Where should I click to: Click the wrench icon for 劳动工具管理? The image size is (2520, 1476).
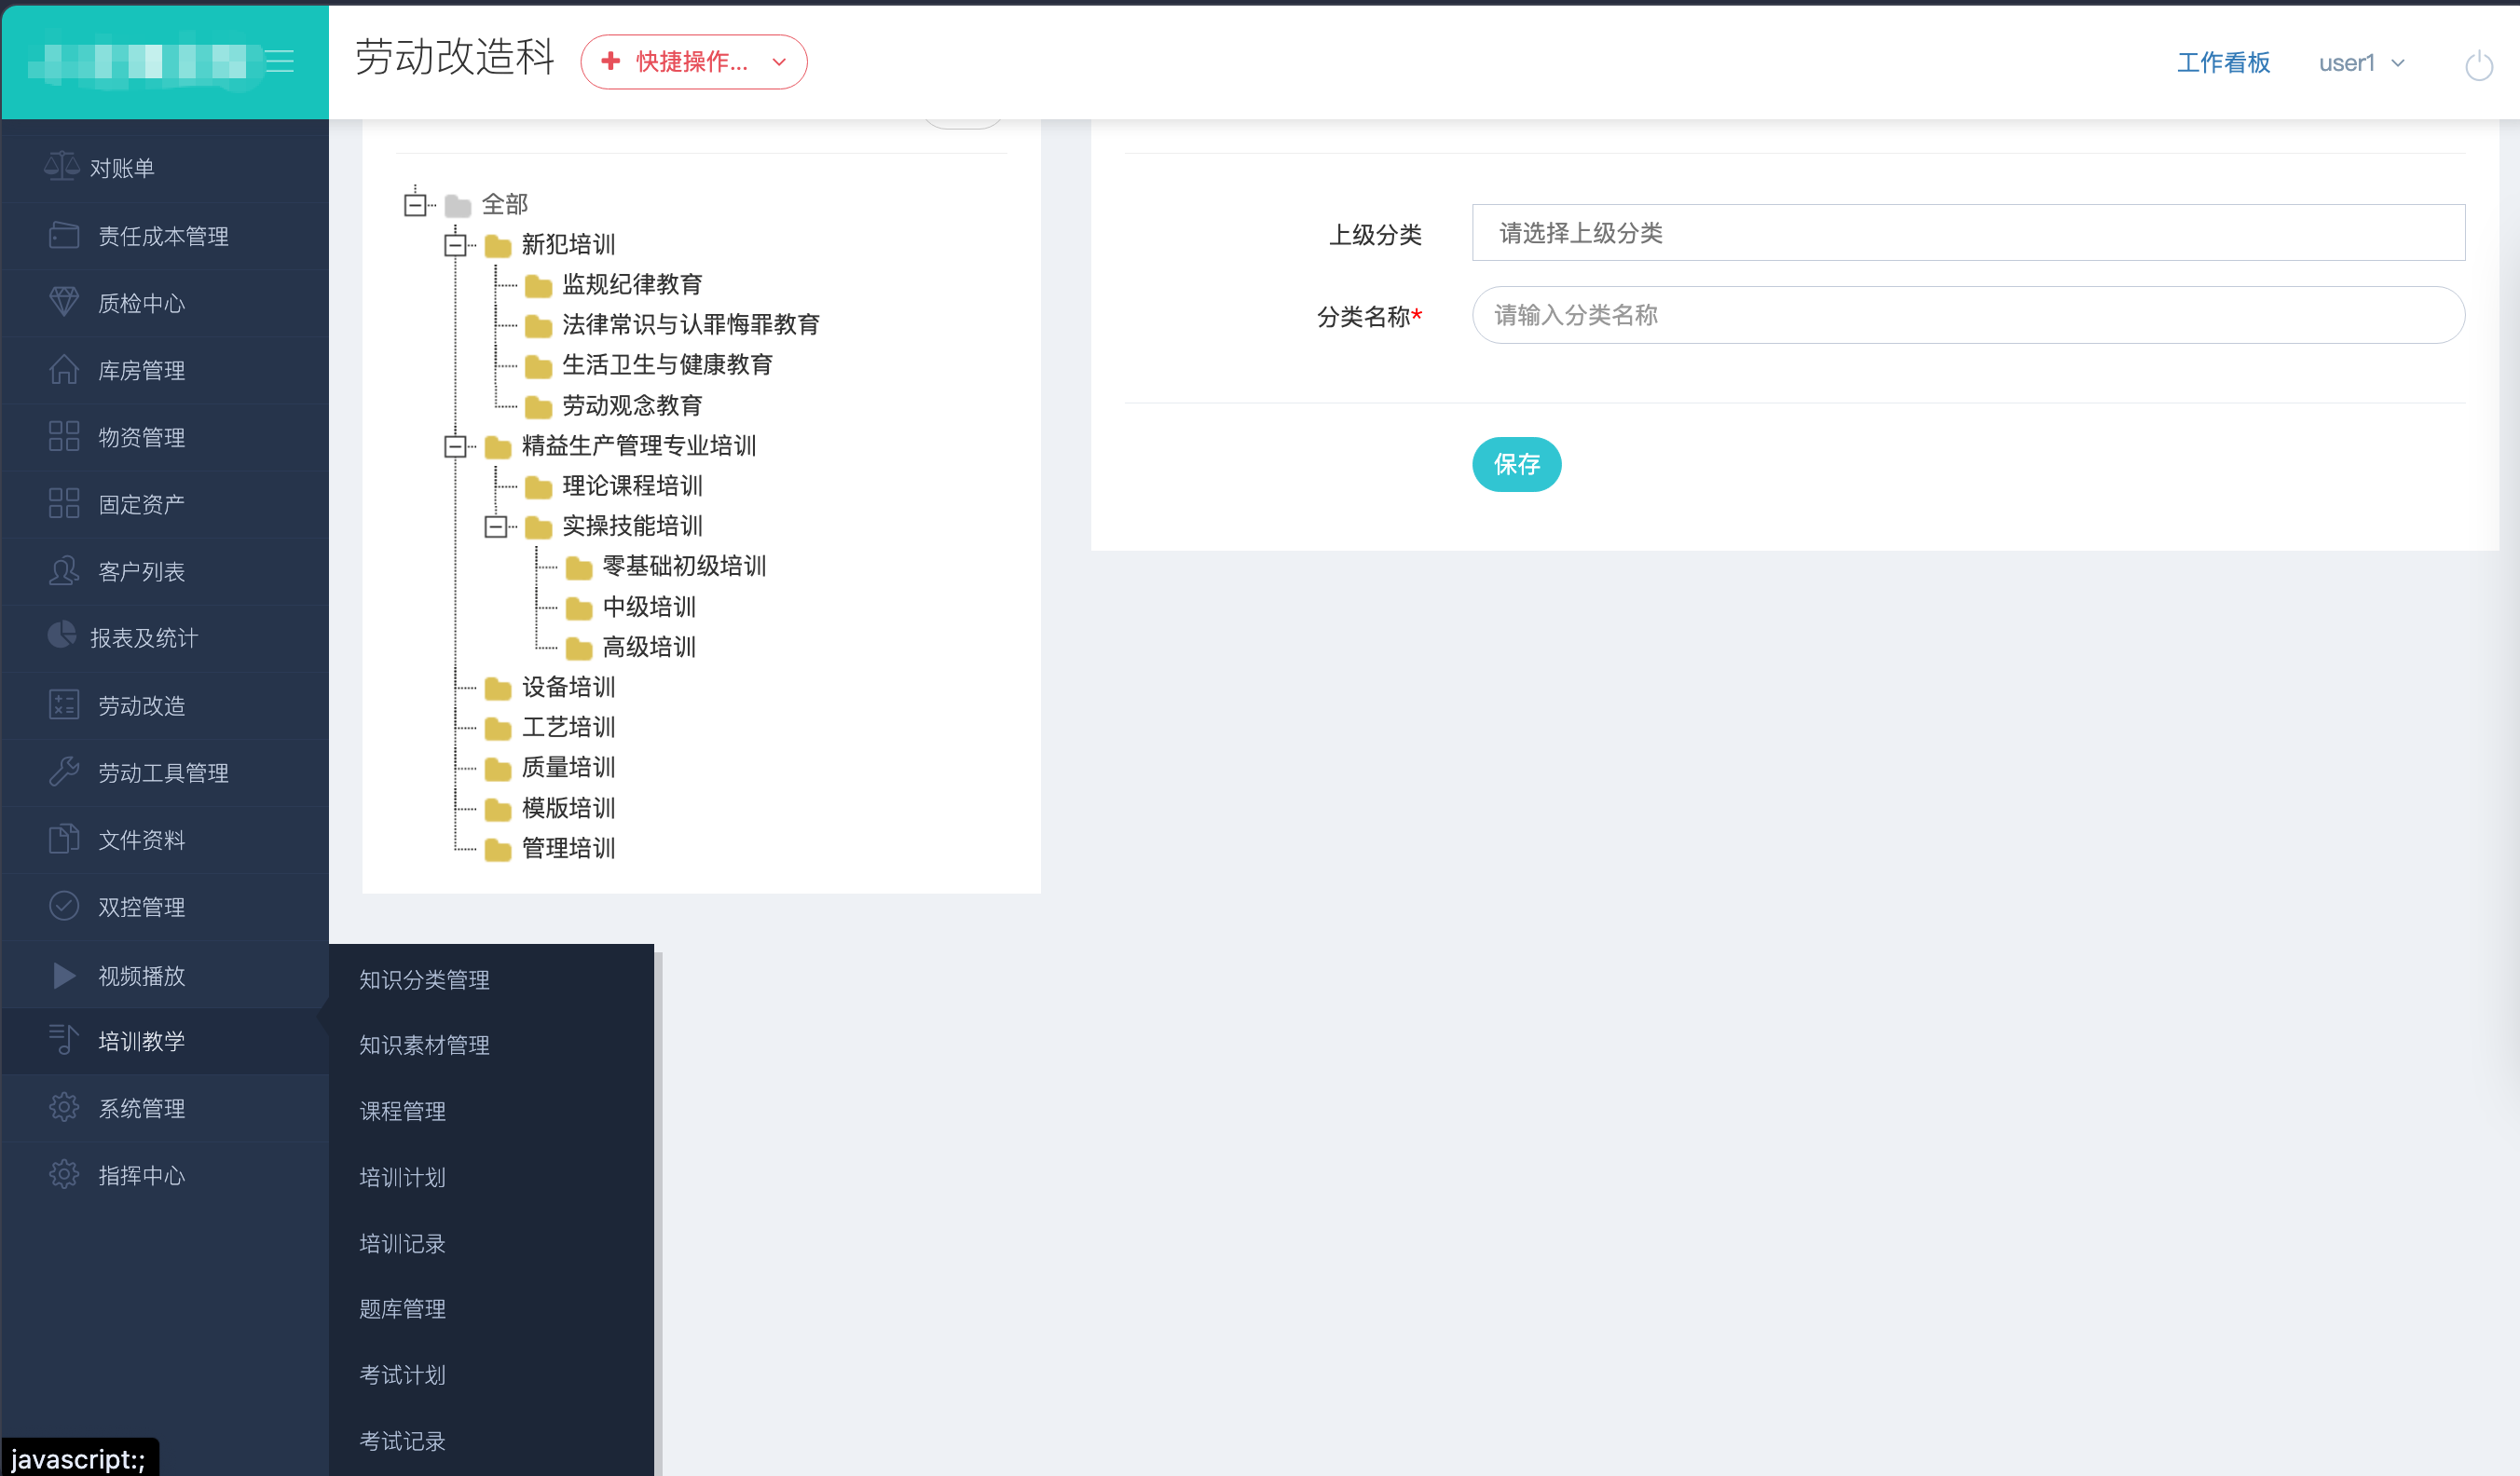tap(64, 771)
